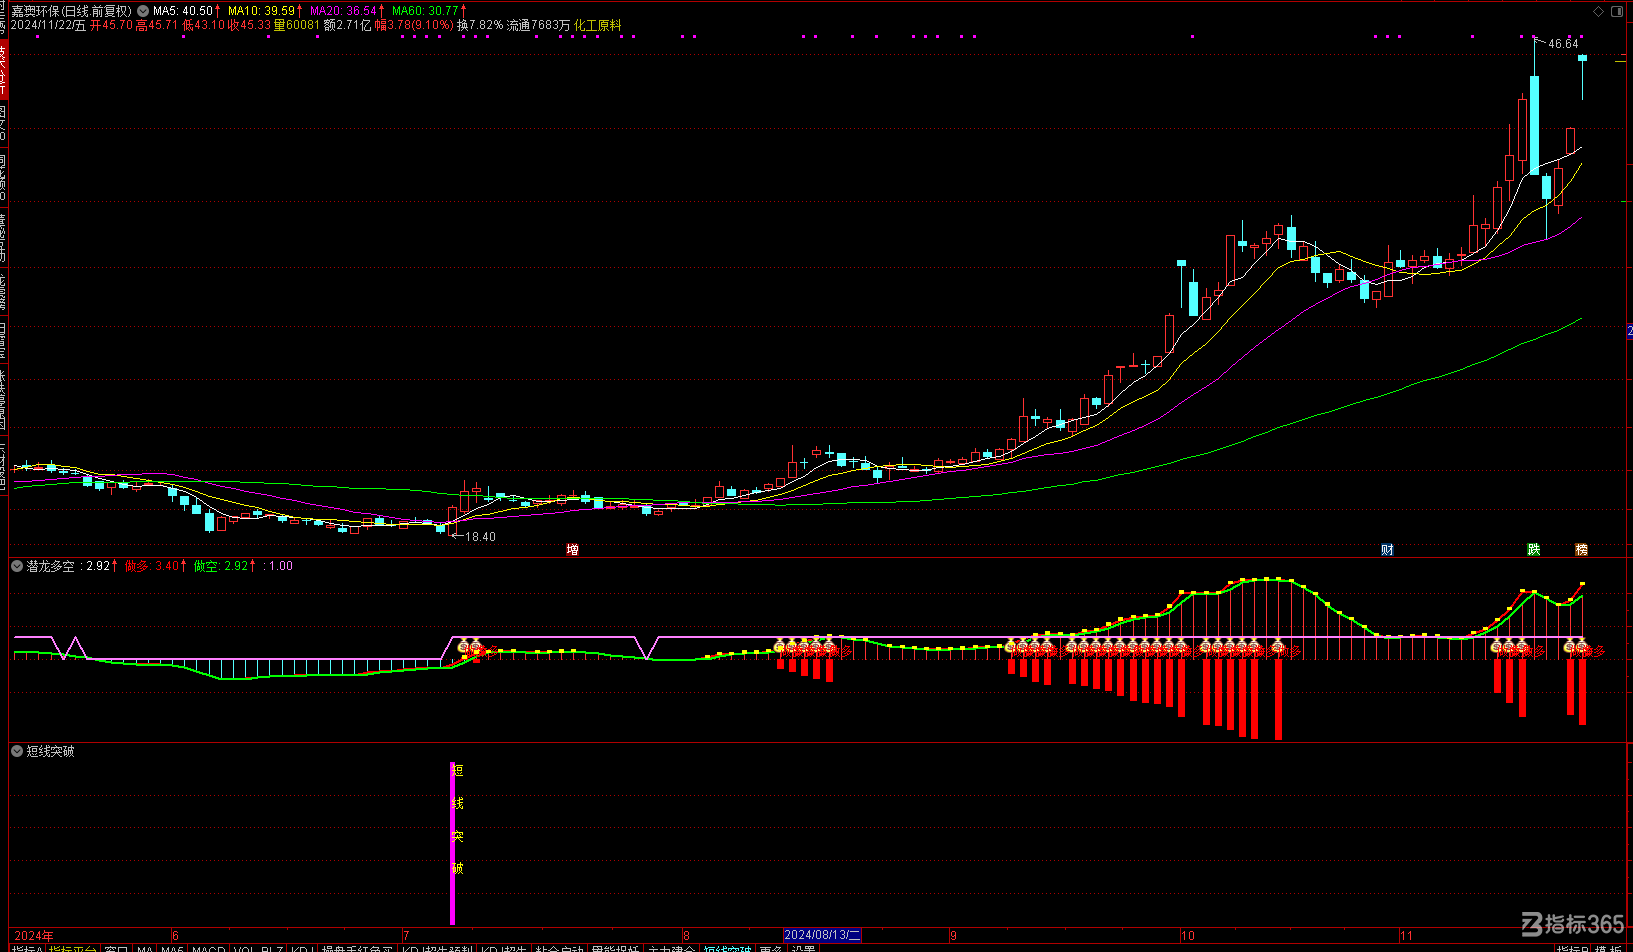Click the MA20: 36.54 value
The height and width of the screenshot is (952, 1633).
coord(346,11)
